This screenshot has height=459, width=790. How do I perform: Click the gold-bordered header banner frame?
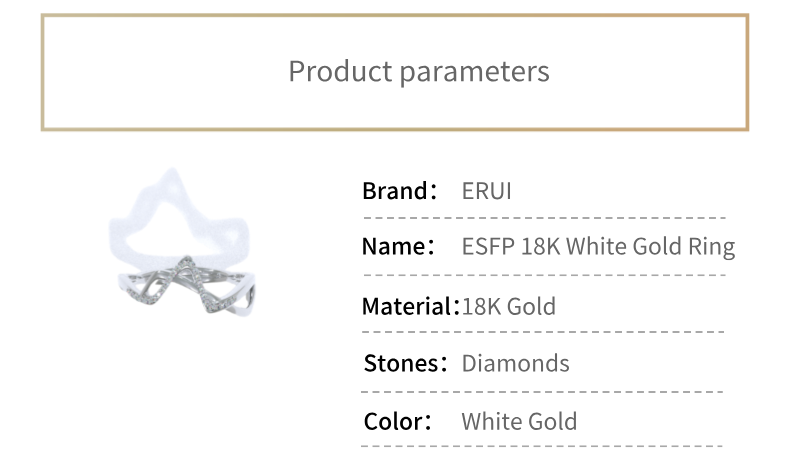[395, 73]
